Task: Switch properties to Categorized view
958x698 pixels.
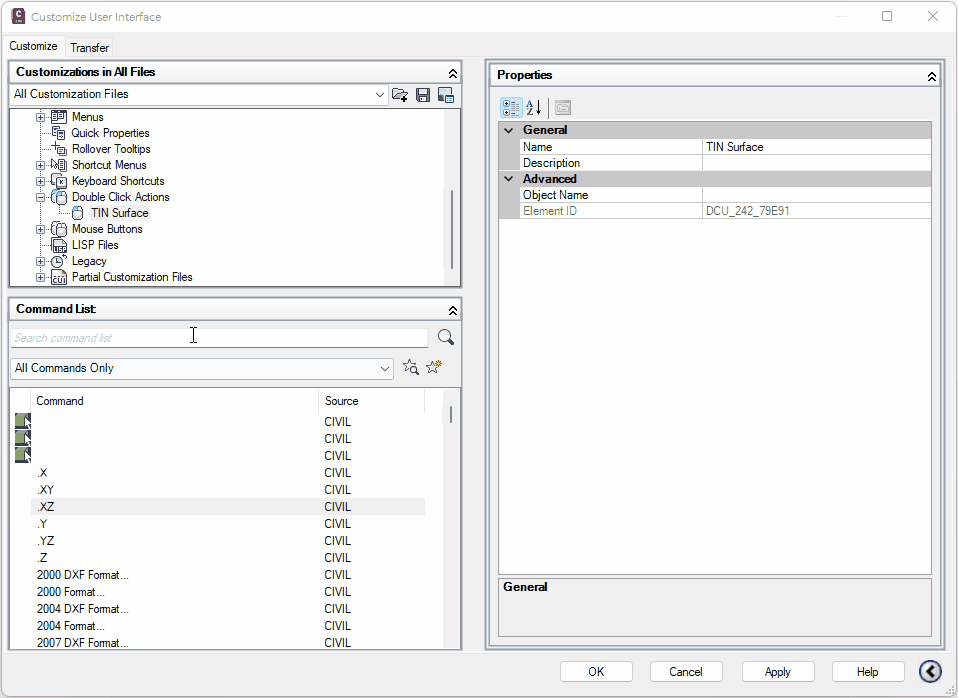Action: pyautogui.click(x=511, y=108)
